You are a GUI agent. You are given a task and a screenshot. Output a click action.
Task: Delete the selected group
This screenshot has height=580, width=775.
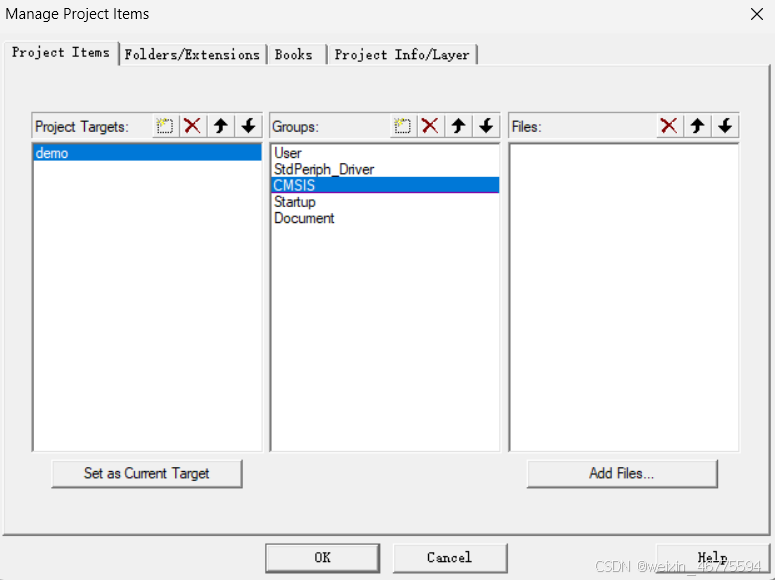(430, 126)
